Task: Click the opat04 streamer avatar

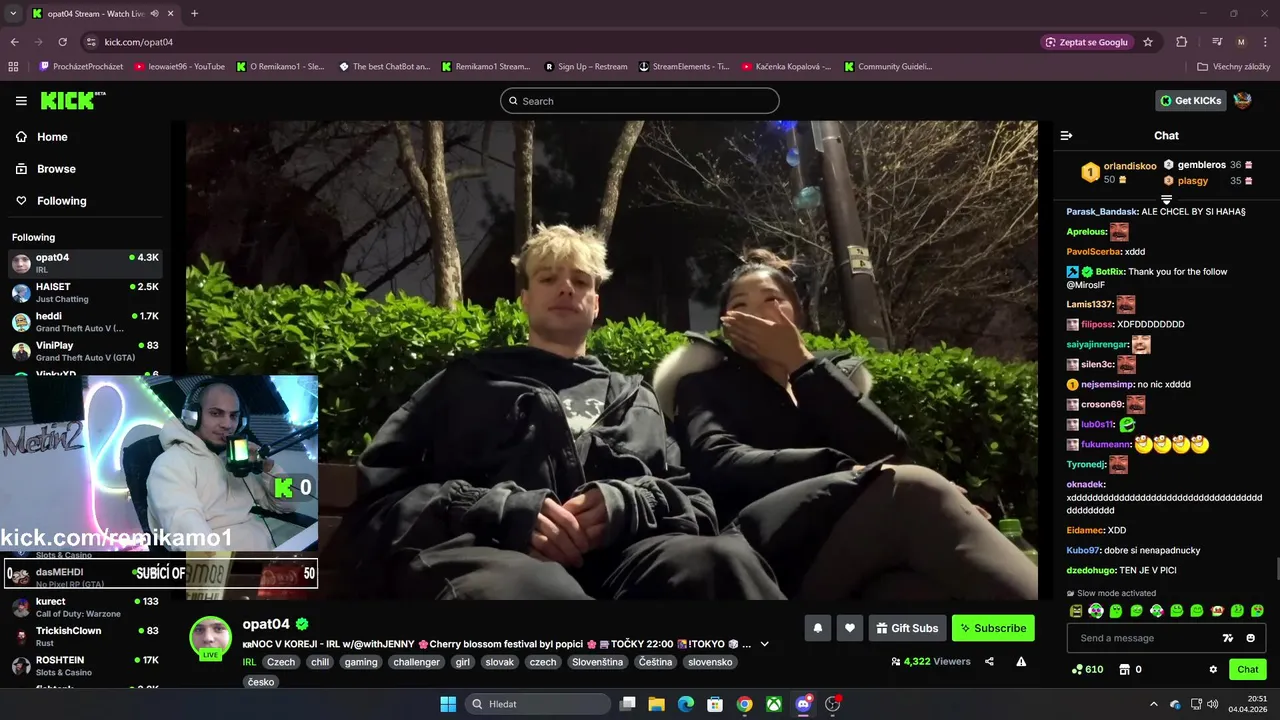Action: (x=211, y=637)
